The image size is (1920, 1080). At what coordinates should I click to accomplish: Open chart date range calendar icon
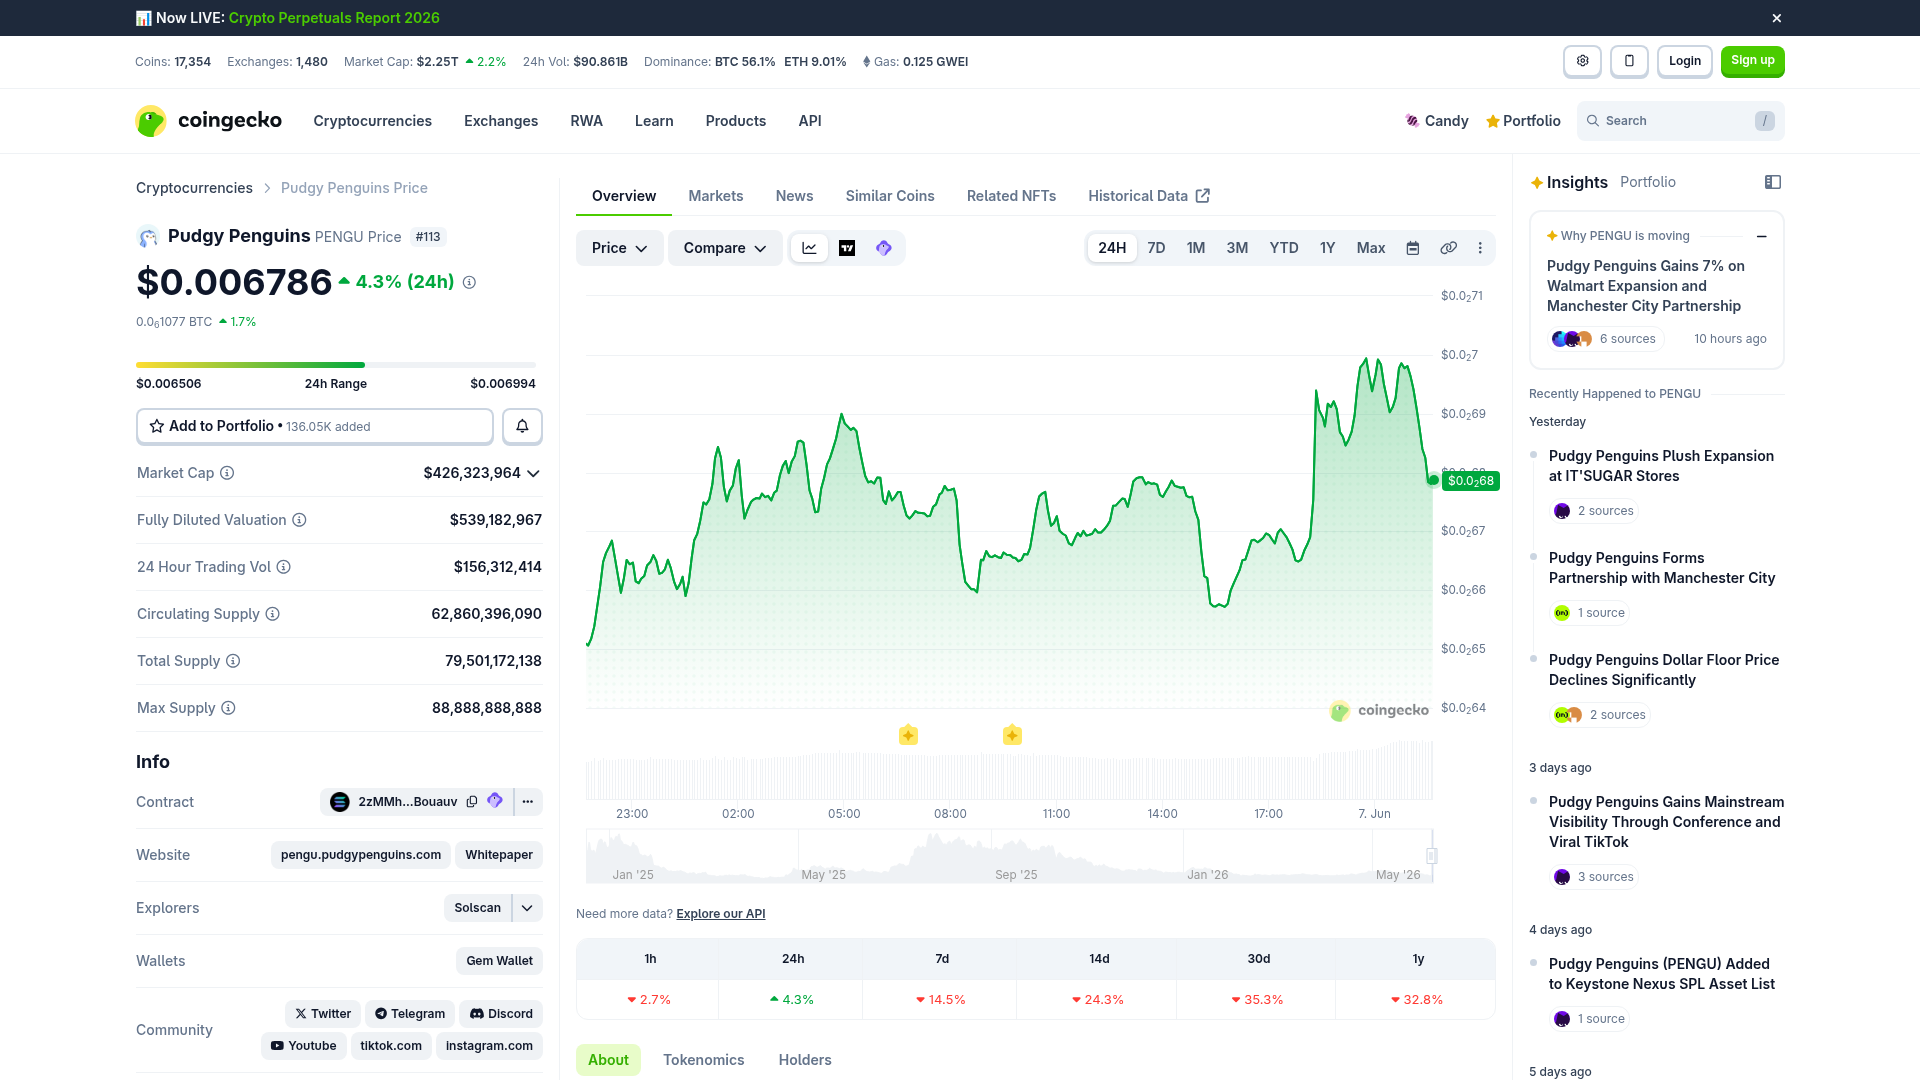tap(1413, 248)
